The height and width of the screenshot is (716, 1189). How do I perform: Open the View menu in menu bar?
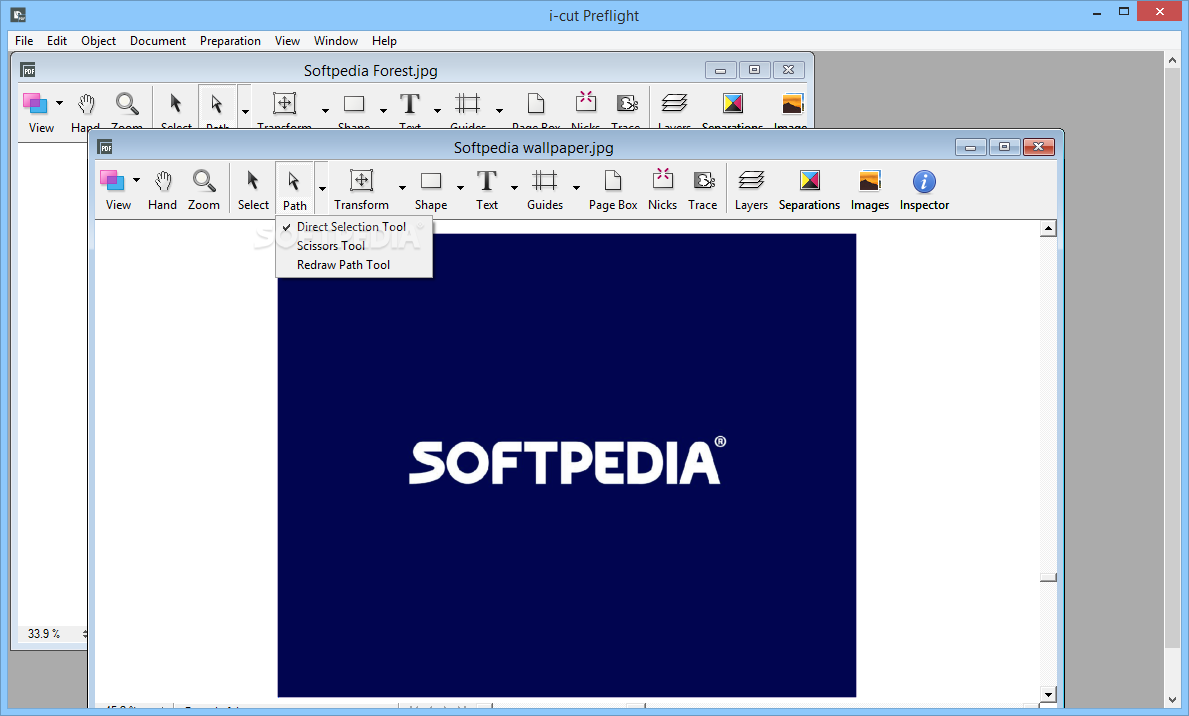(x=287, y=41)
